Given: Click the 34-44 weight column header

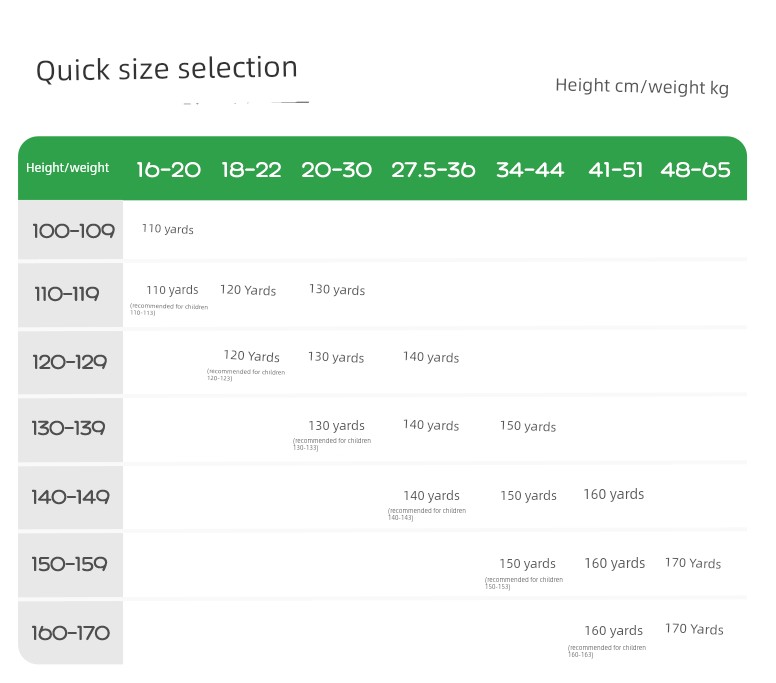Looking at the screenshot, I should tap(530, 170).
